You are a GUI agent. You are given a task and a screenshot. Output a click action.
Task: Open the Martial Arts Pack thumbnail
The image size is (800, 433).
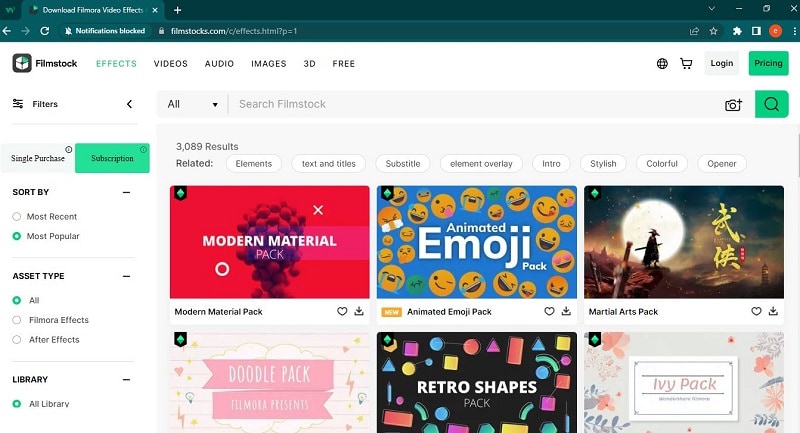click(684, 242)
